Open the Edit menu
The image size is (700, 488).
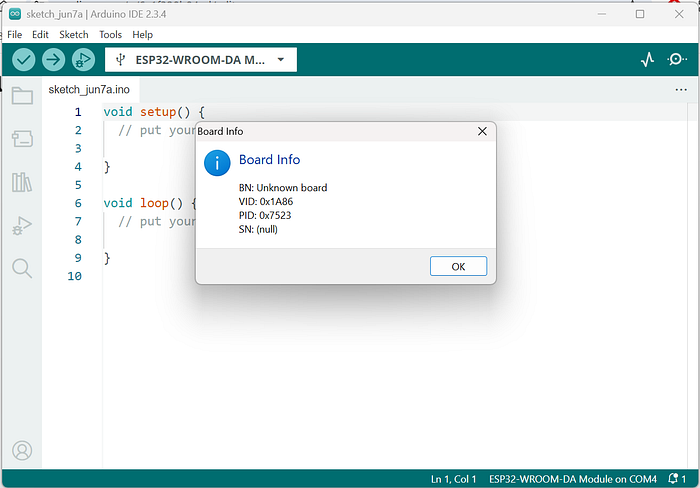click(x=40, y=34)
